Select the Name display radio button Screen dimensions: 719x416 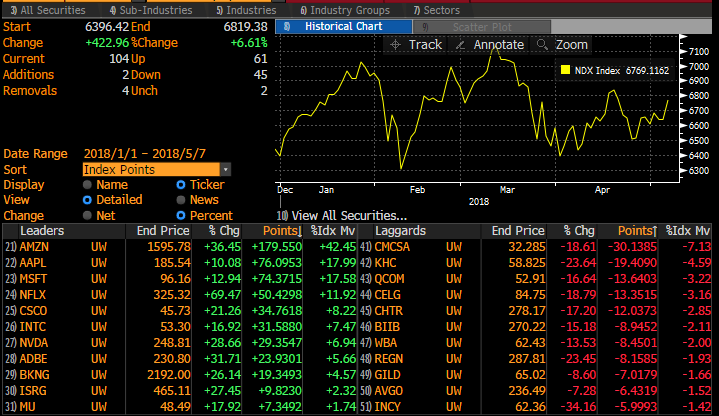click(87, 185)
